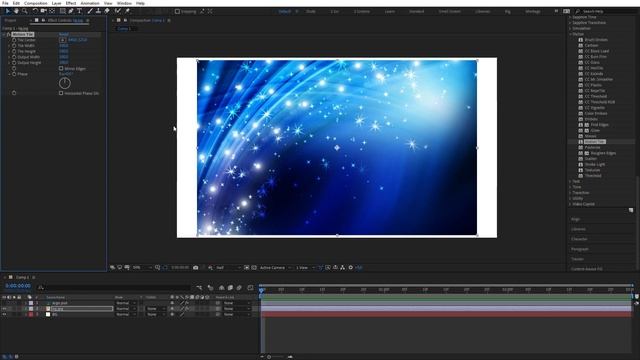Open viewer magnification dropdown showing 50%
Viewport: 640px width, 360px height.
point(142,268)
